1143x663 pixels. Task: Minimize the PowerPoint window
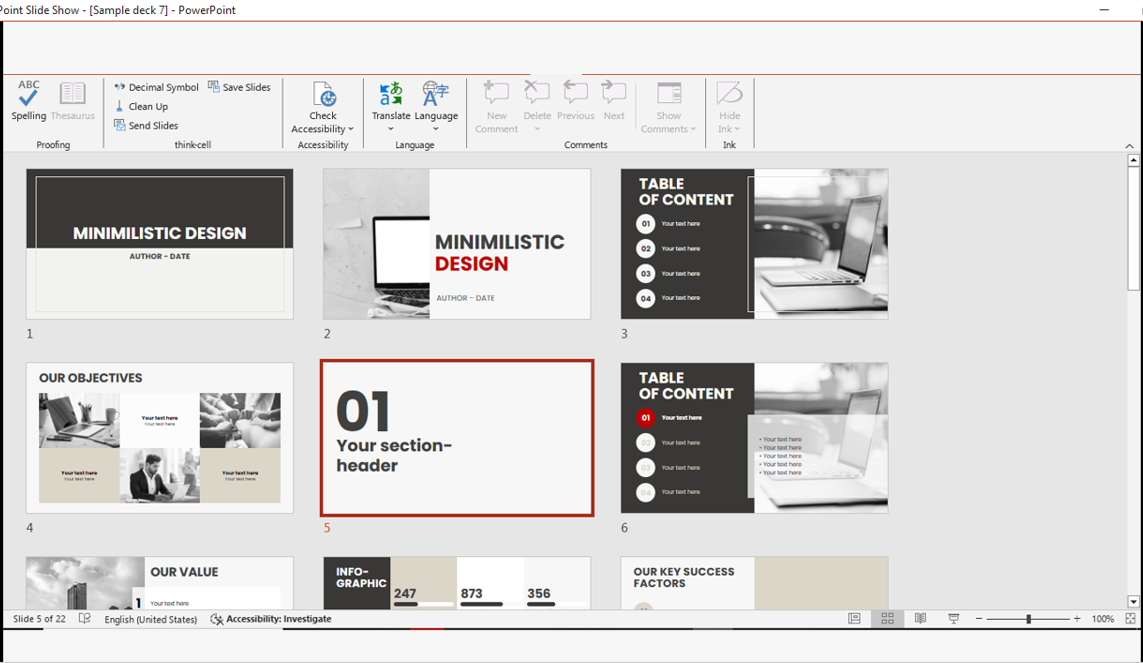1104,10
